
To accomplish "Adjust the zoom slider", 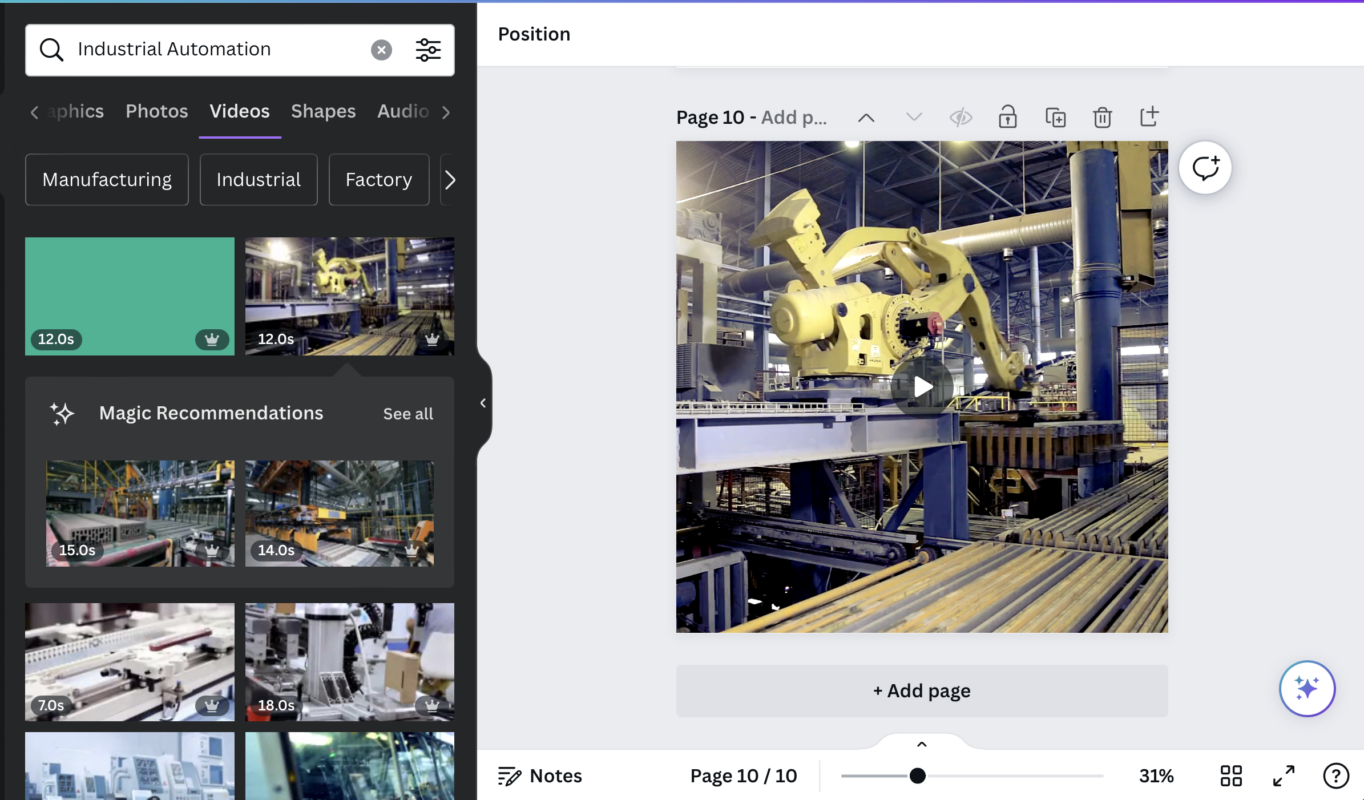I will tap(917, 775).
